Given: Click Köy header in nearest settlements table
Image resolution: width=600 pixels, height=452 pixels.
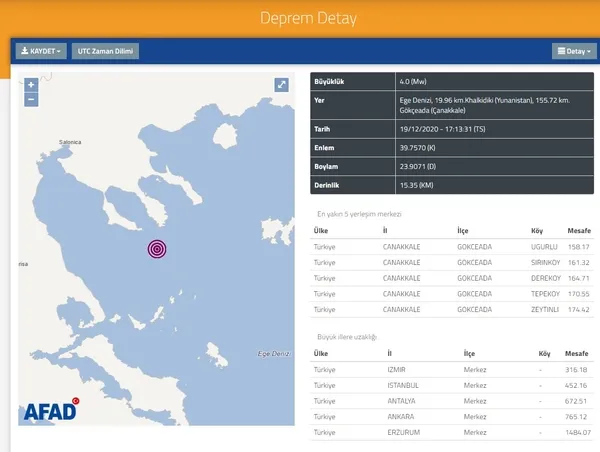Looking at the screenshot, I should point(537,230).
